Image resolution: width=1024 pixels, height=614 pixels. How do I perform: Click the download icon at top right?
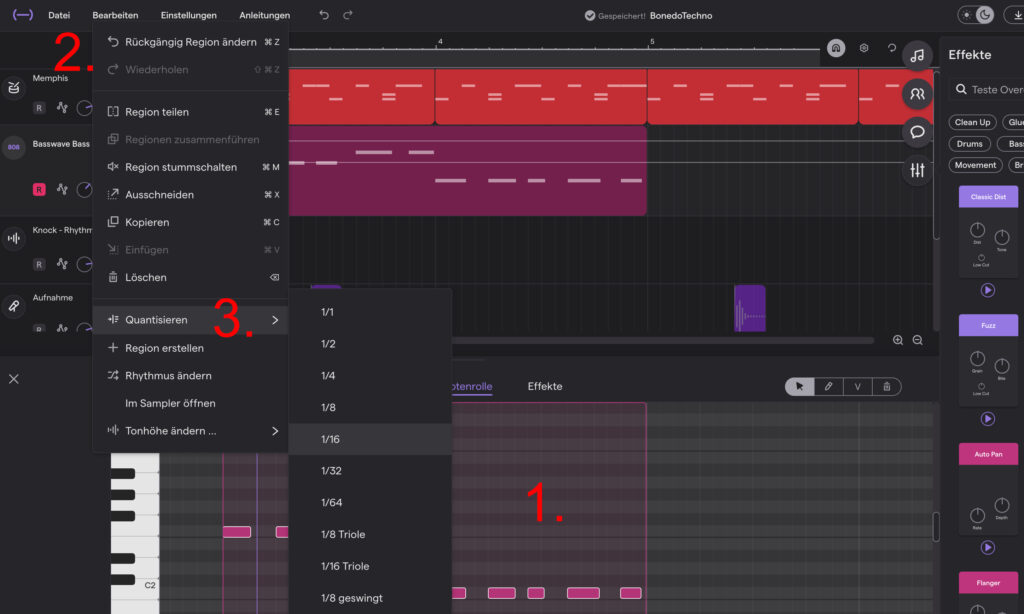(x=1017, y=15)
